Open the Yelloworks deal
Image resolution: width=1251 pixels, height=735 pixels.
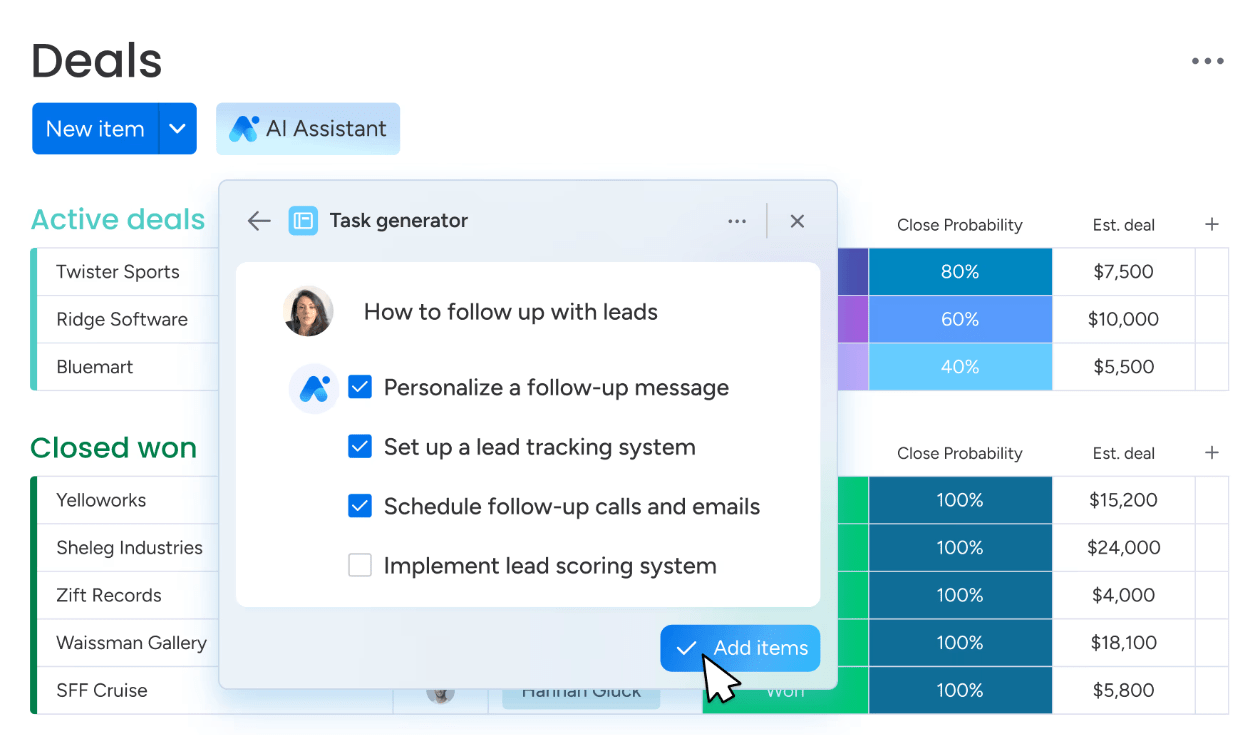101,500
